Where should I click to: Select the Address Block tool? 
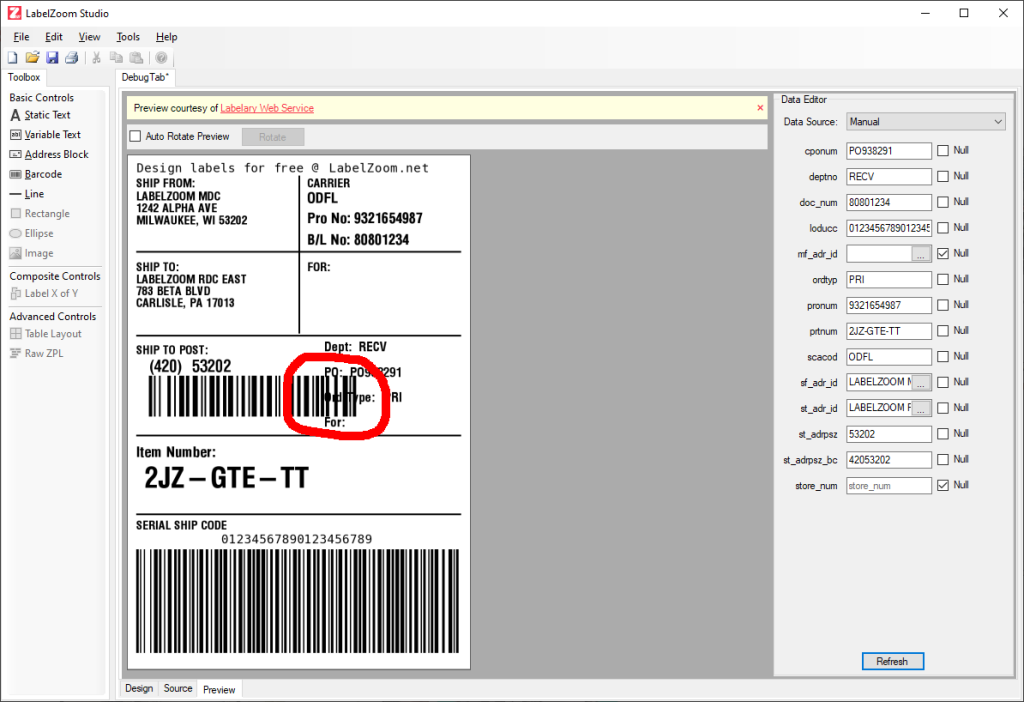(x=49, y=154)
